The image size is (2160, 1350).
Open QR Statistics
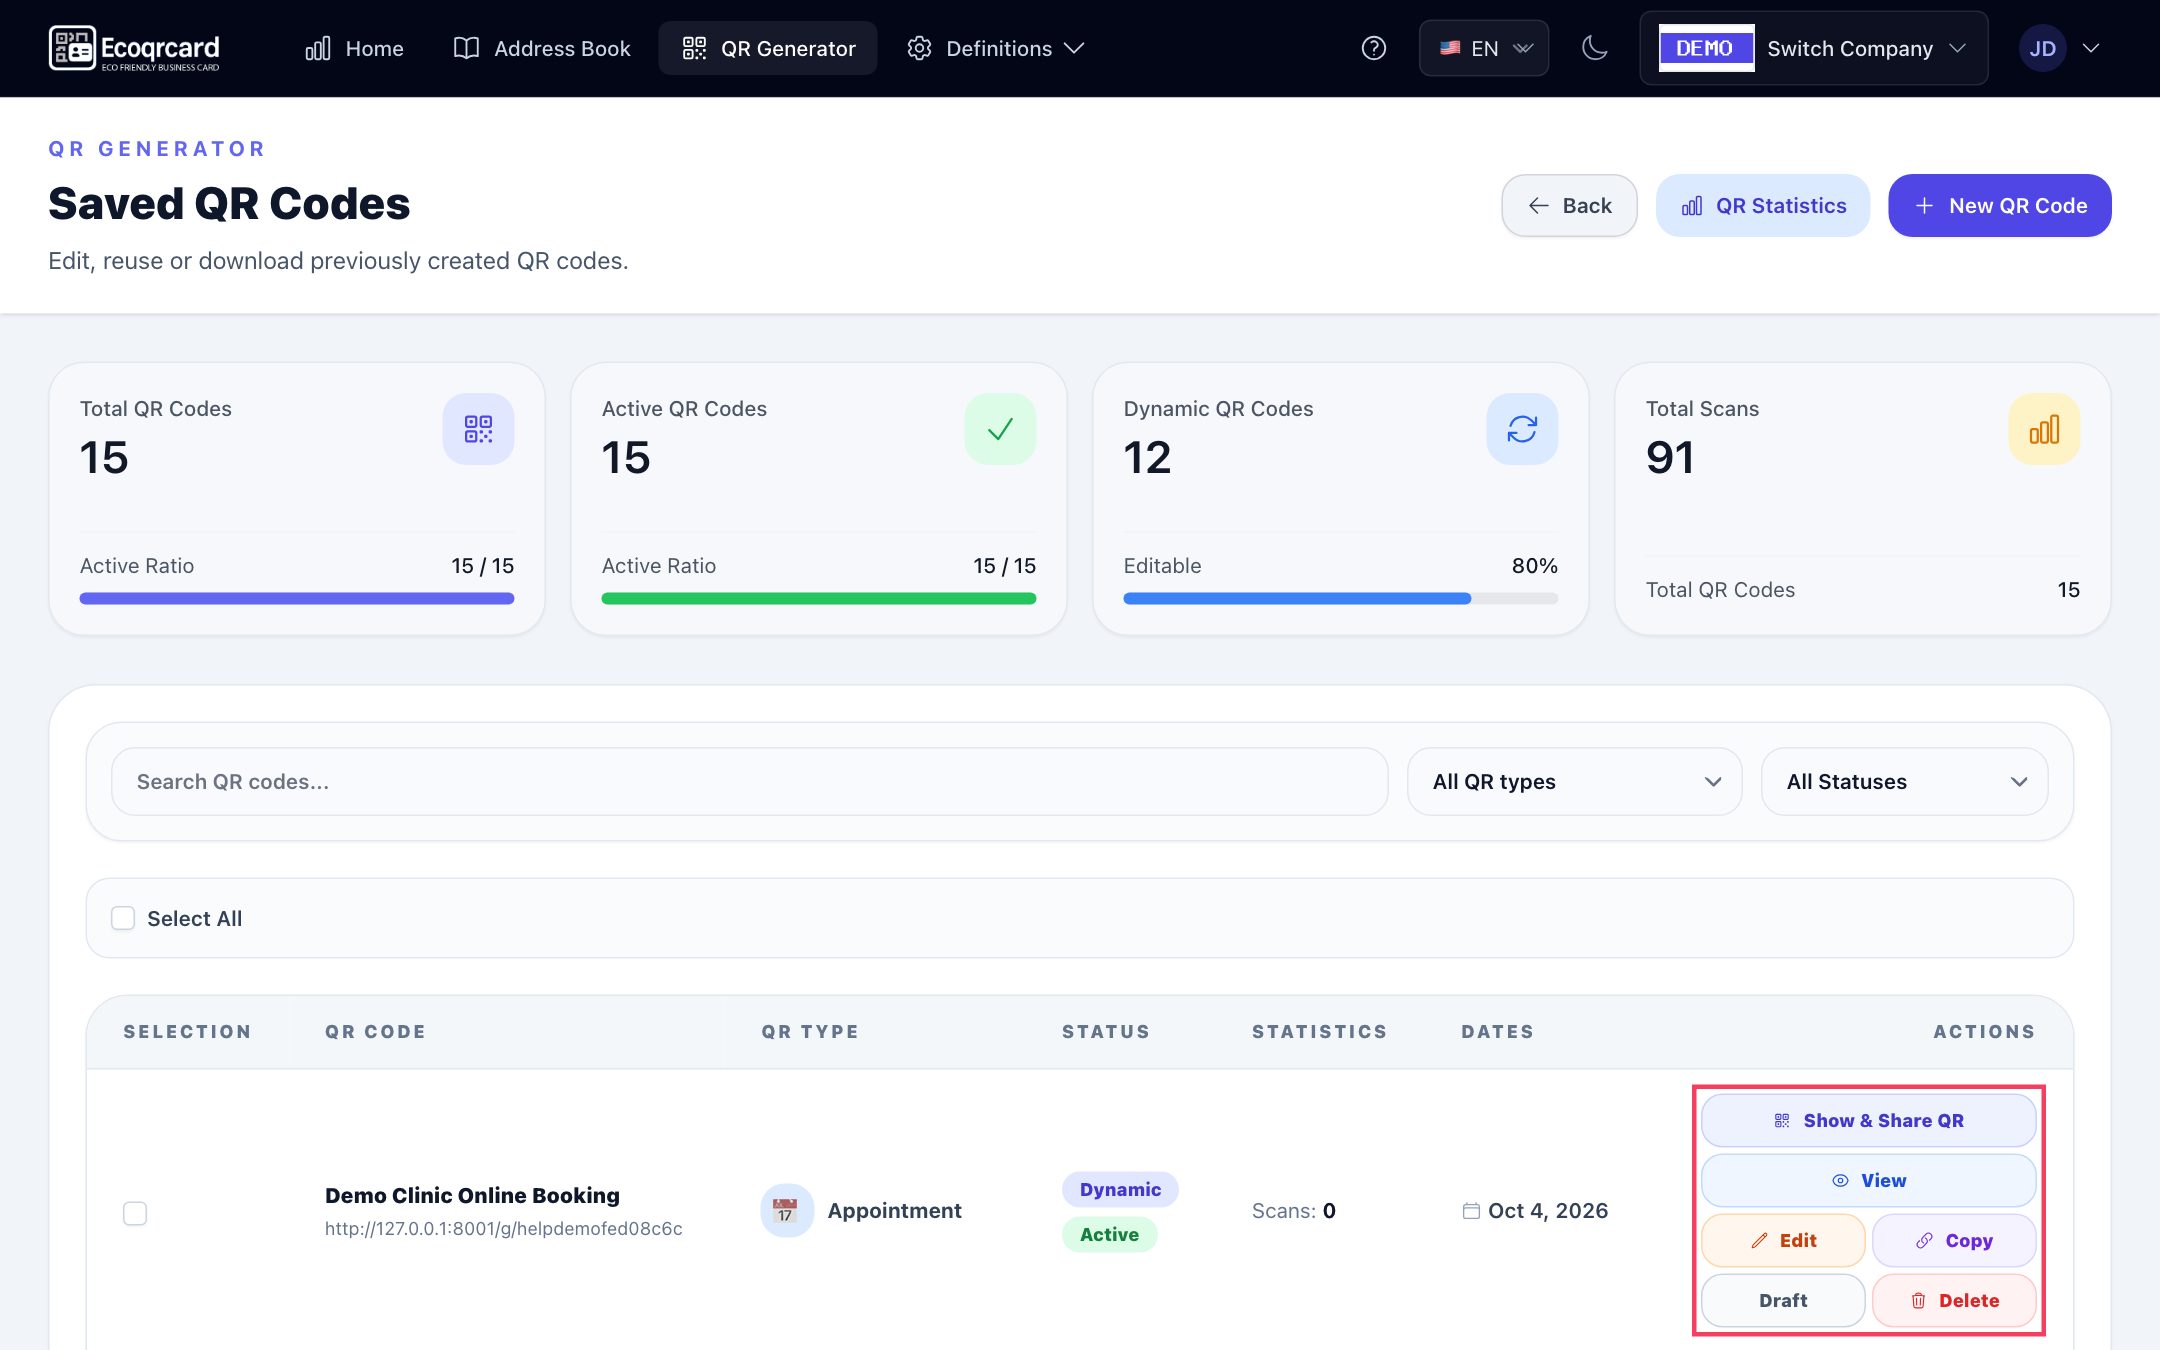coord(1763,206)
